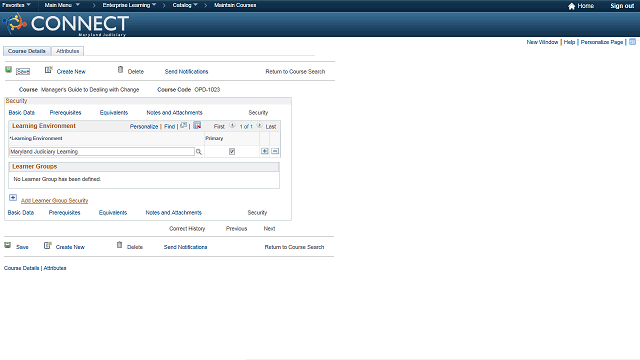Click the bottom Create New icon
640x360 pixels.
click(x=47, y=245)
